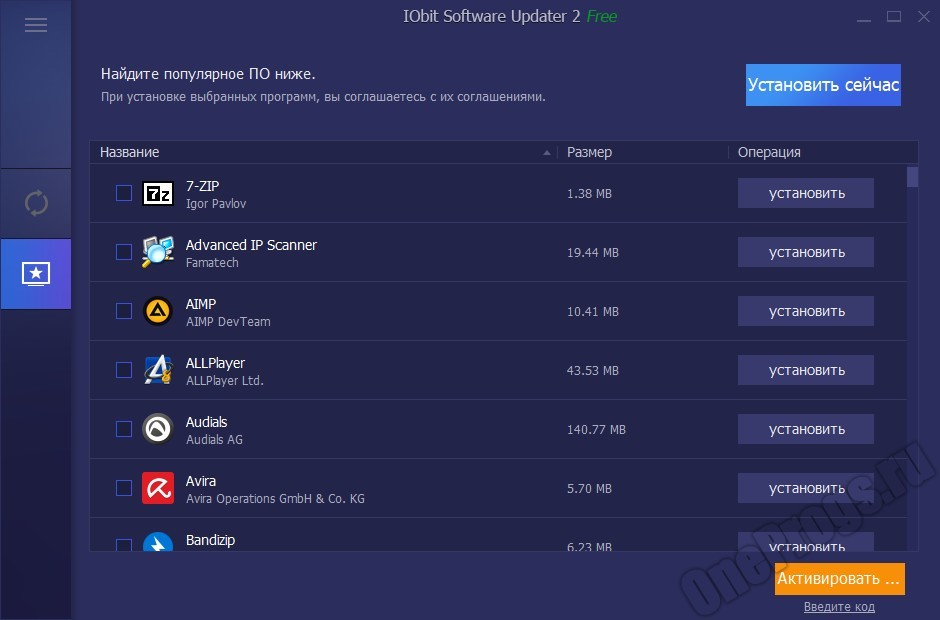Install ALLPlayer via установить button
Screen dimensions: 940x620
click(x=806, y=370)
